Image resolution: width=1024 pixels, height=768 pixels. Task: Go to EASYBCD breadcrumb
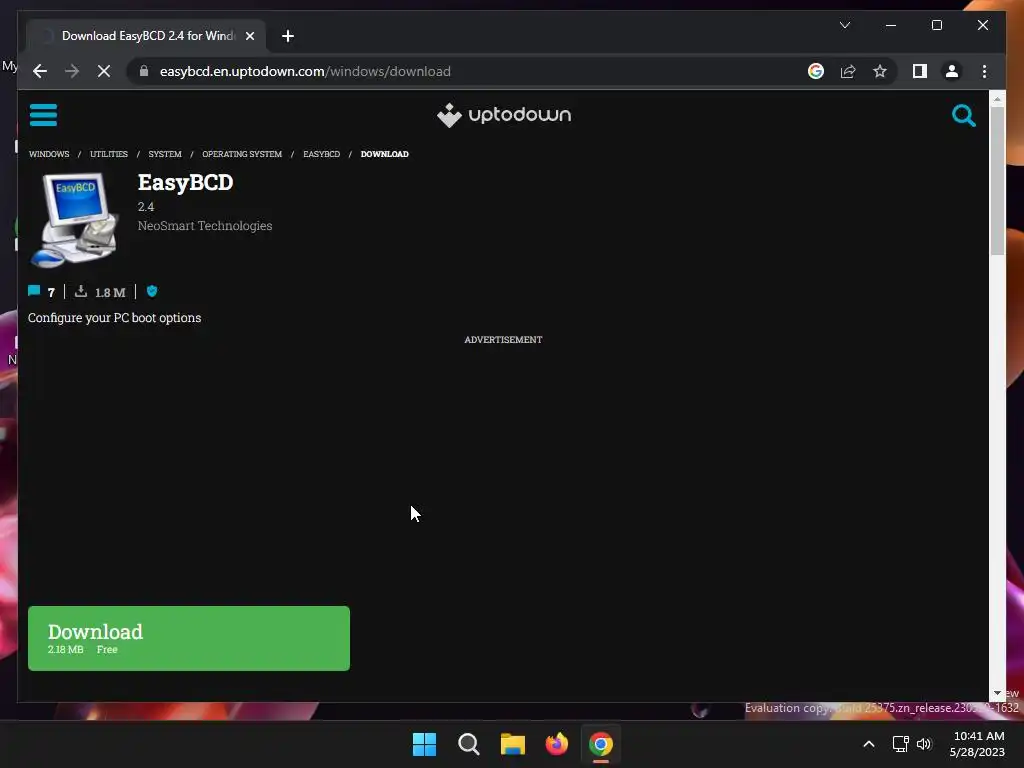tap(321, 154)
